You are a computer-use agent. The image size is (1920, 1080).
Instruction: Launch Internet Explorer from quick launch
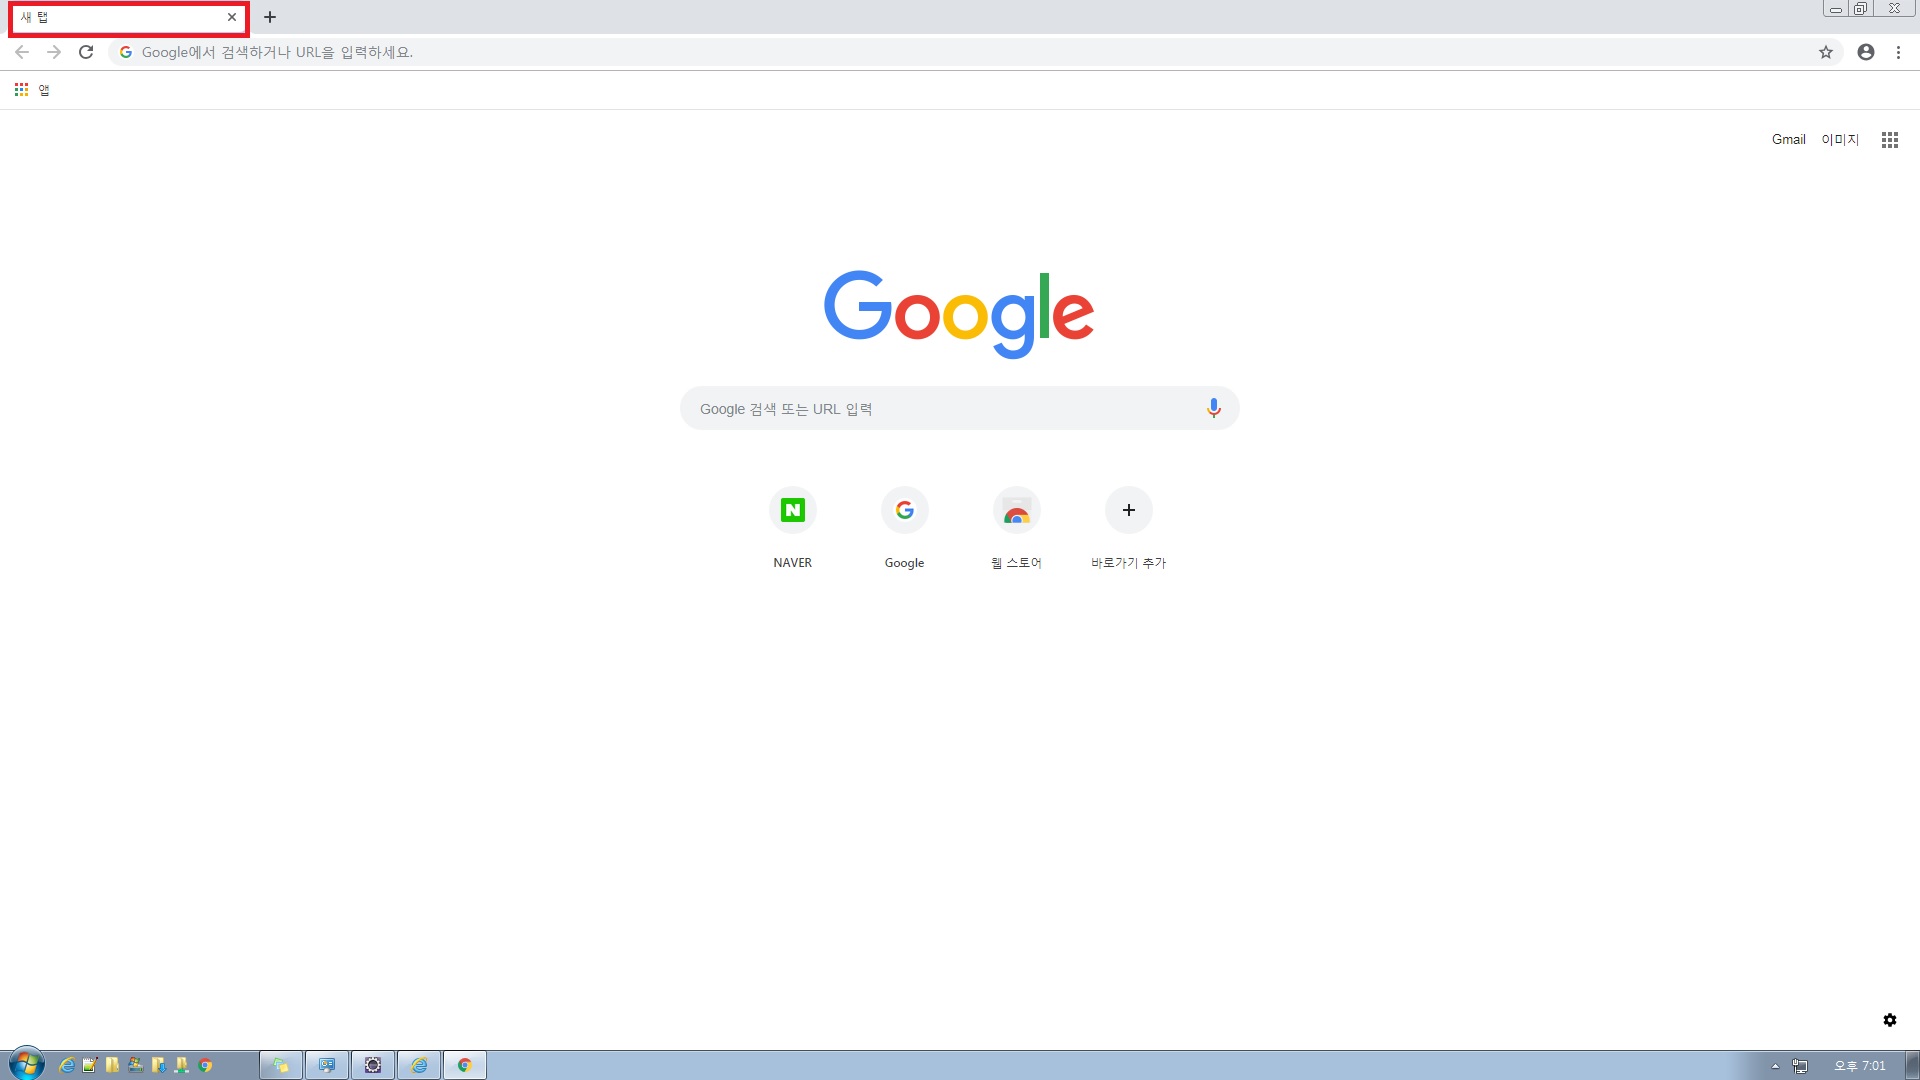pos(67,1065)
